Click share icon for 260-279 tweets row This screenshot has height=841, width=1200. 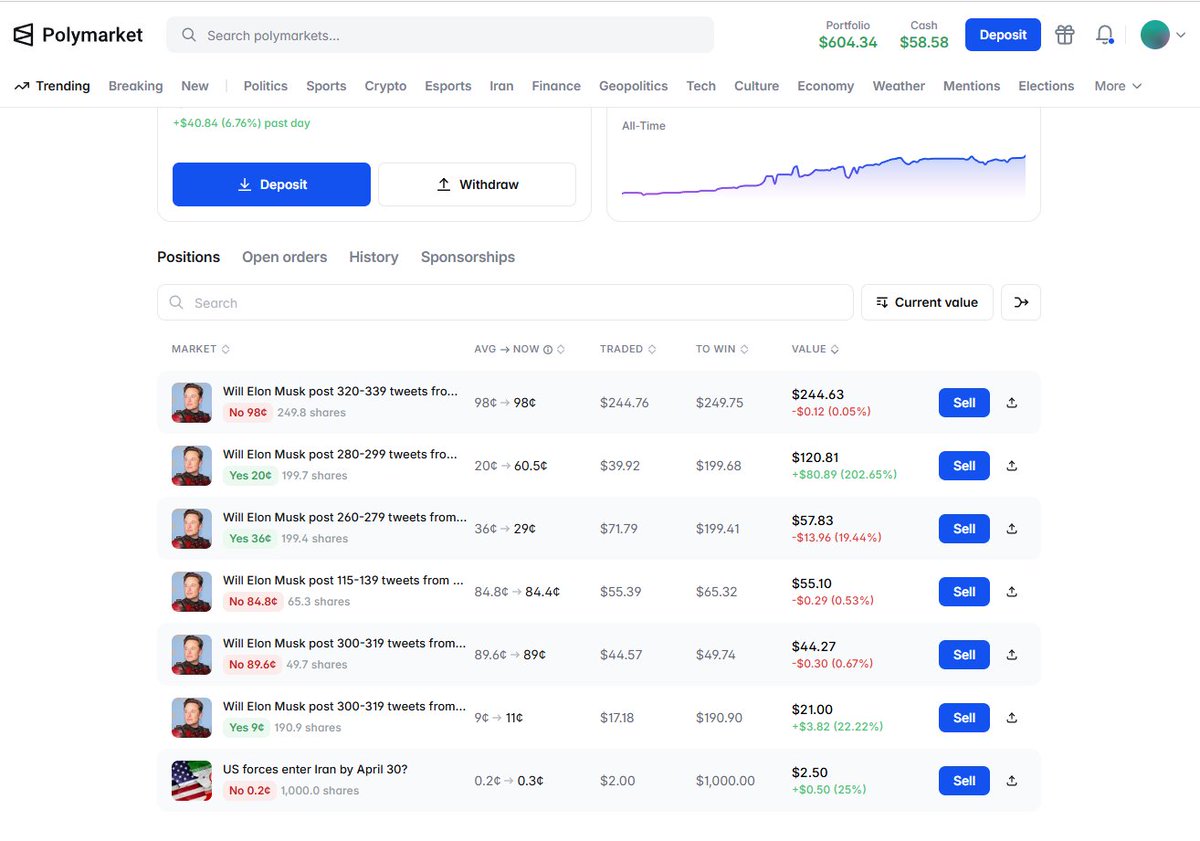click(x=1011, y=529)
